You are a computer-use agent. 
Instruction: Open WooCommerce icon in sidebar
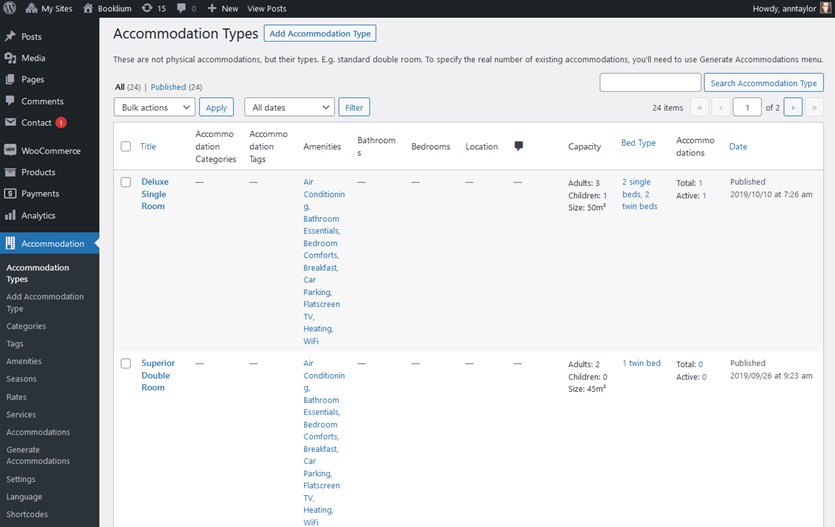10,150
